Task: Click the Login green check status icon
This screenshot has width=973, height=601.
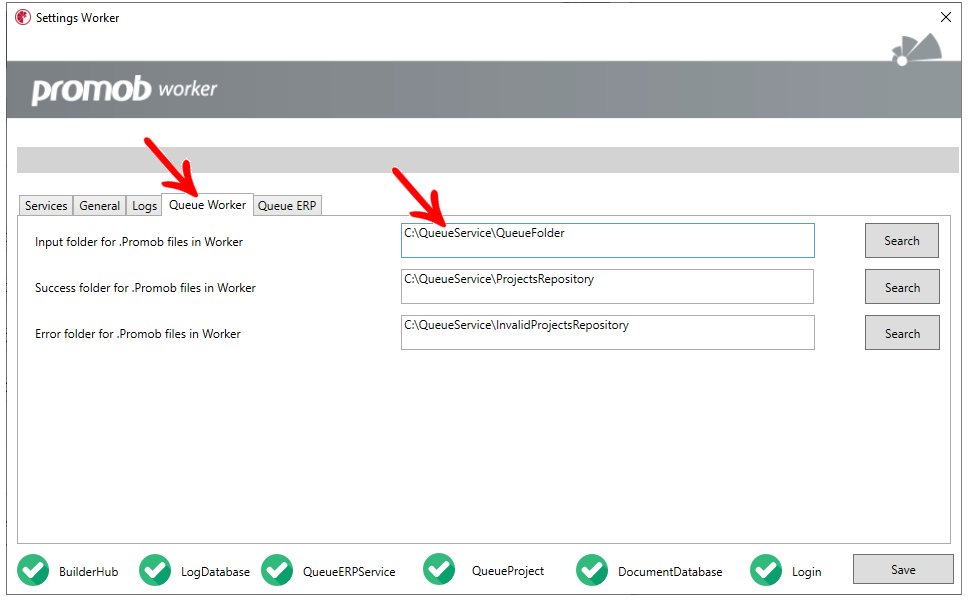Action: [766, 570]
